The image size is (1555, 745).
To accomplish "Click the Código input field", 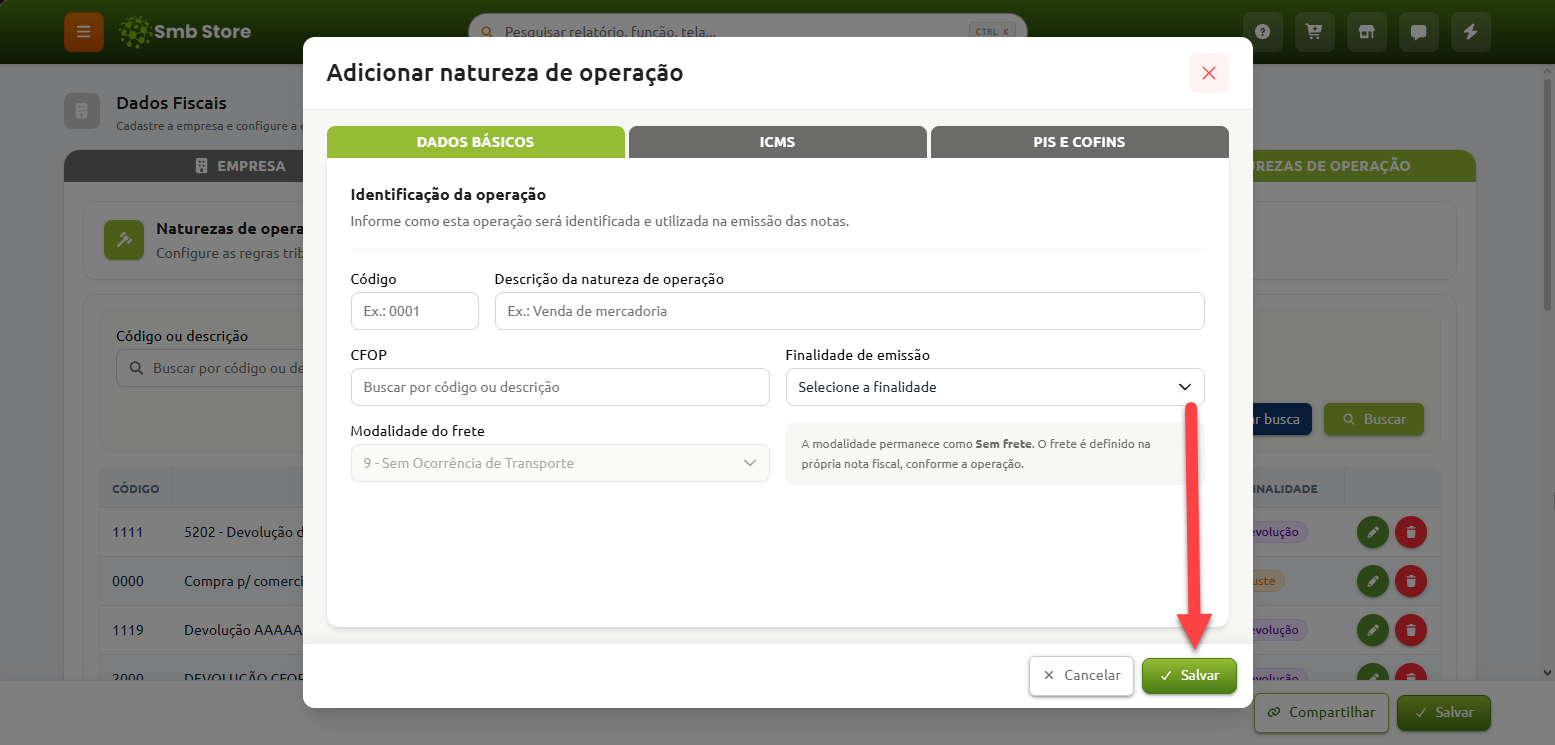I will coord(415,311).
